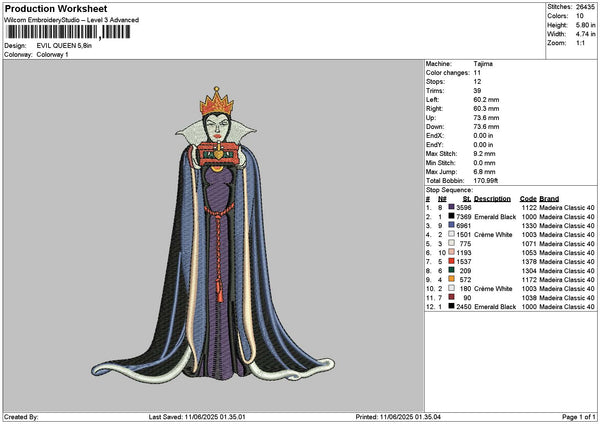Click the 'Created By:' footer label
Image resolution: width=600 pixels, height=424 pixels.
click(21, 417)
